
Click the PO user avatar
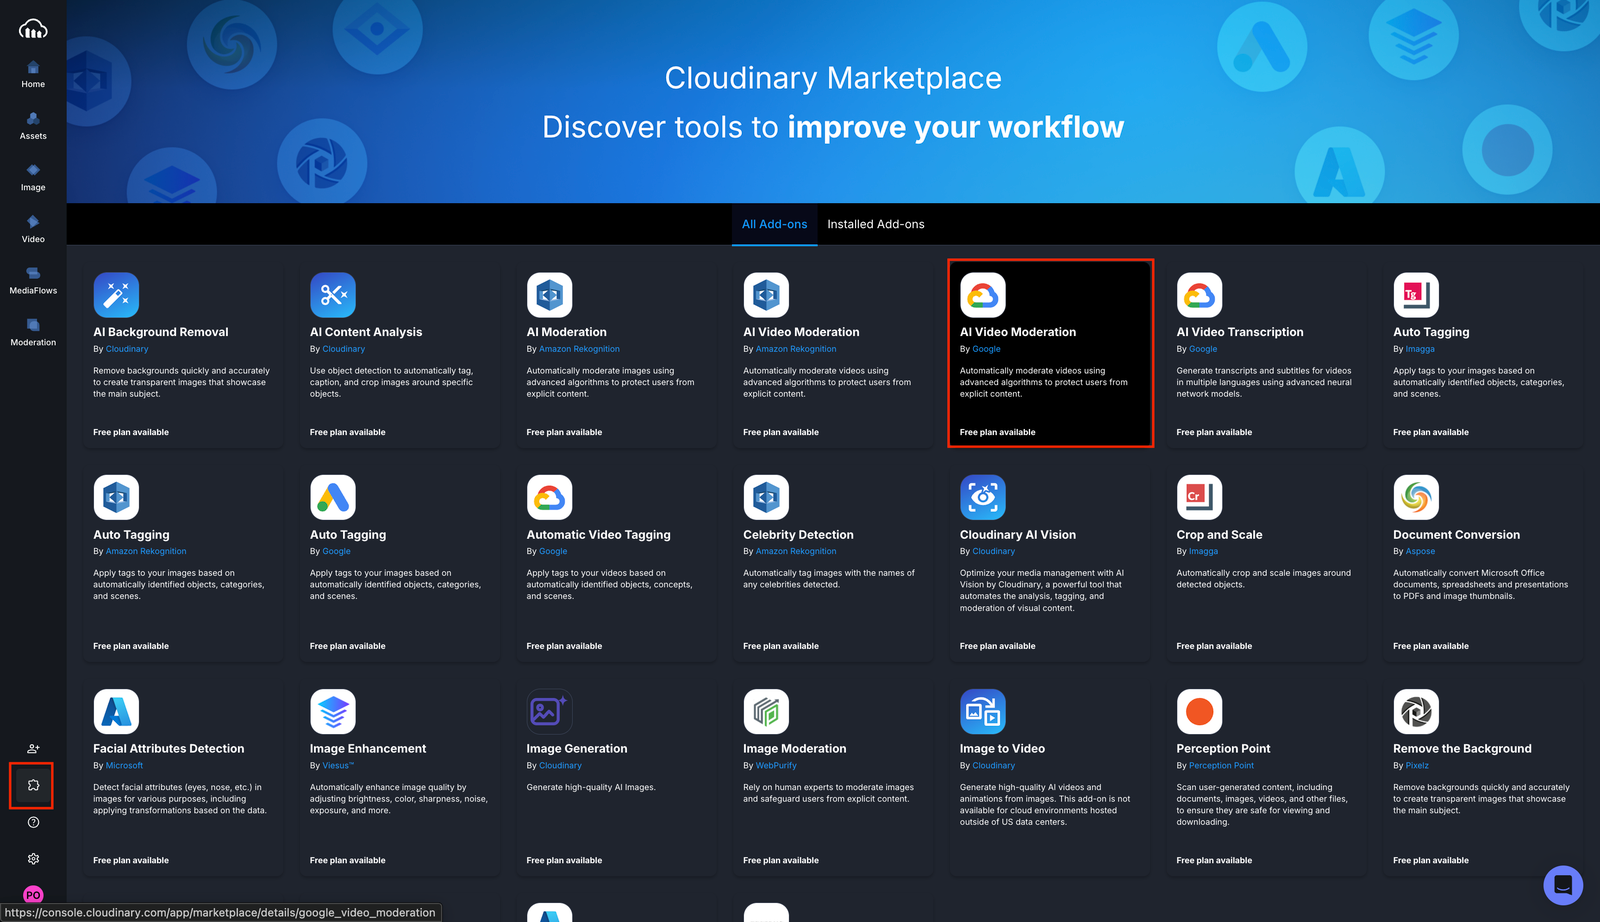(33, 895)
